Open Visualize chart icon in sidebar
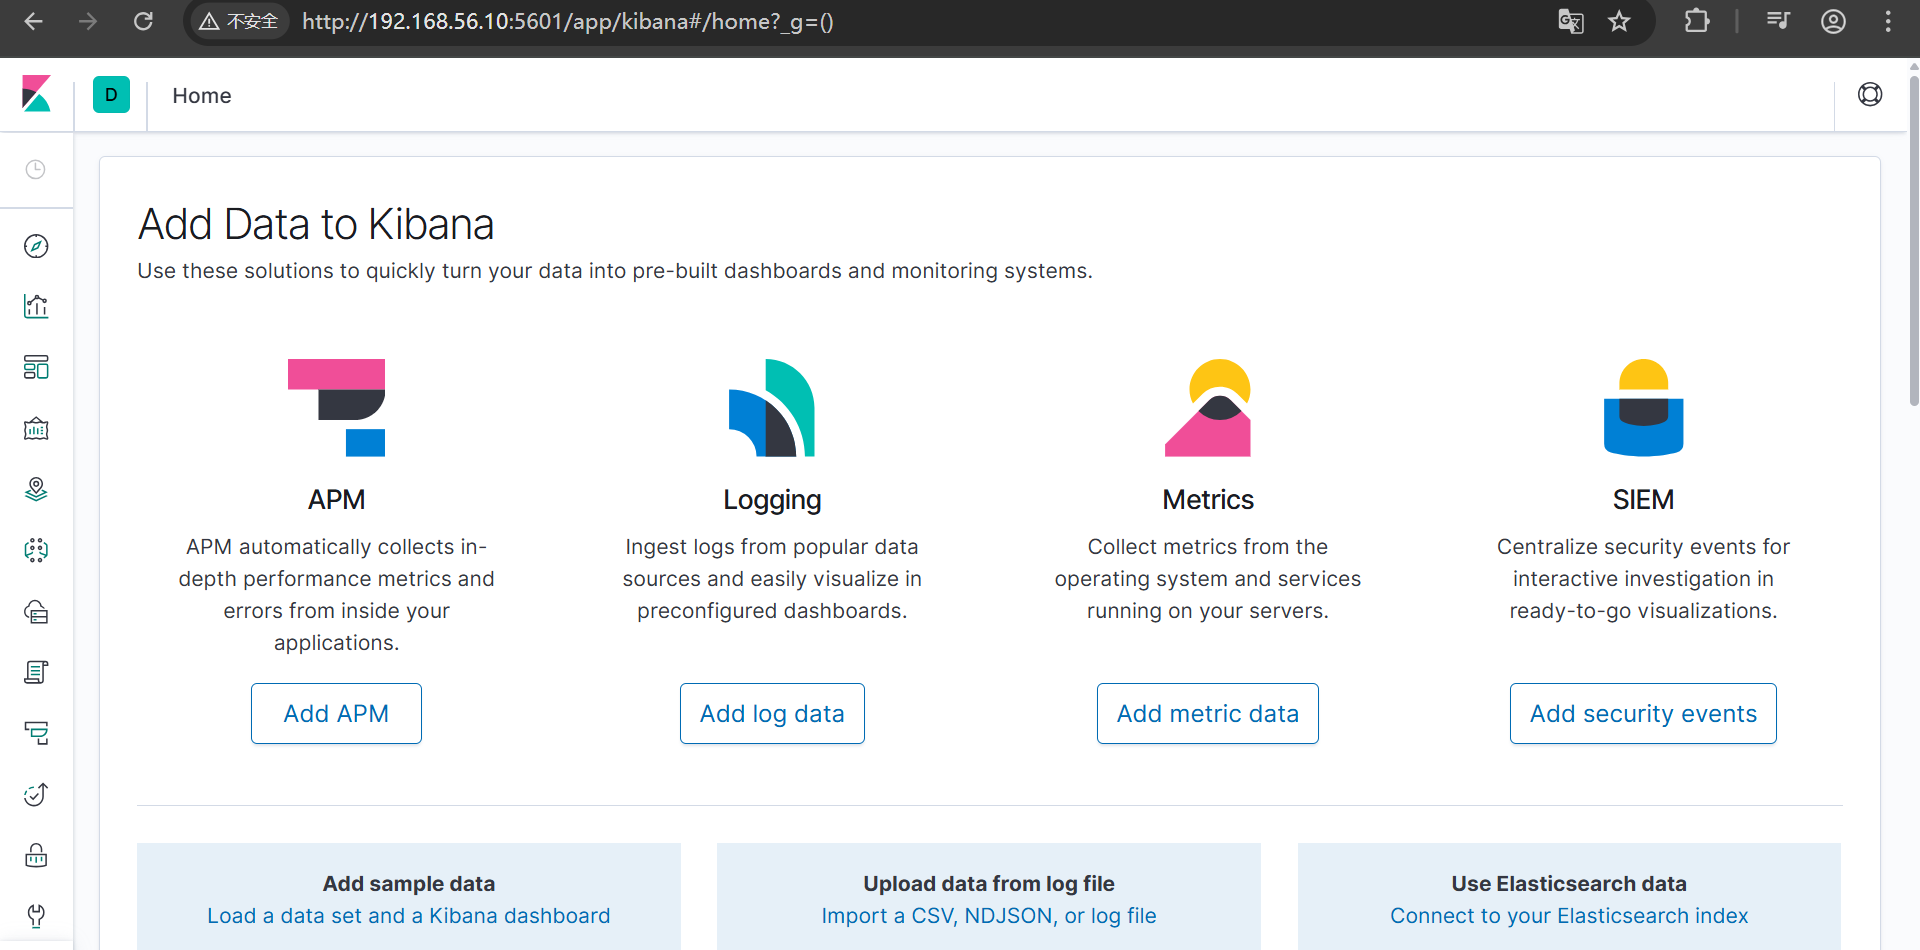 (36, 307)
